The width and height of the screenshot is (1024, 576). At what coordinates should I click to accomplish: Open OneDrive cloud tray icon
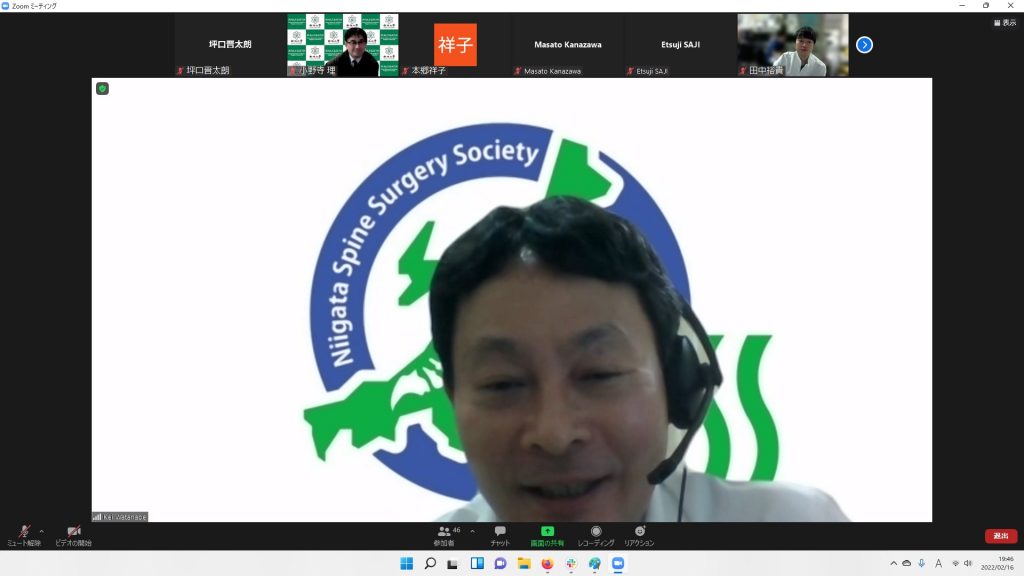tap(906, 563)
